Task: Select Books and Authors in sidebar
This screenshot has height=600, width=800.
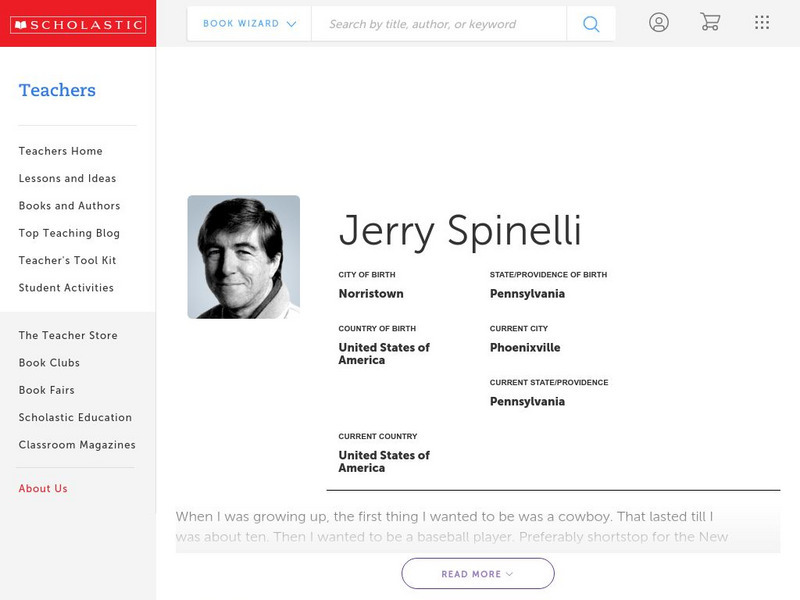Action: (x=69, y=206)
